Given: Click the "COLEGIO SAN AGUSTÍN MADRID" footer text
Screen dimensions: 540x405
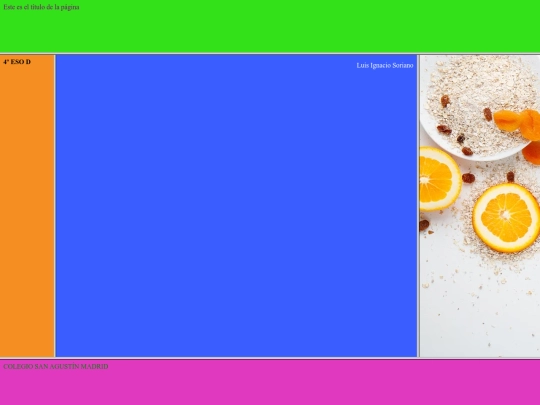Looking at the screenshot, I should [56, 366].
